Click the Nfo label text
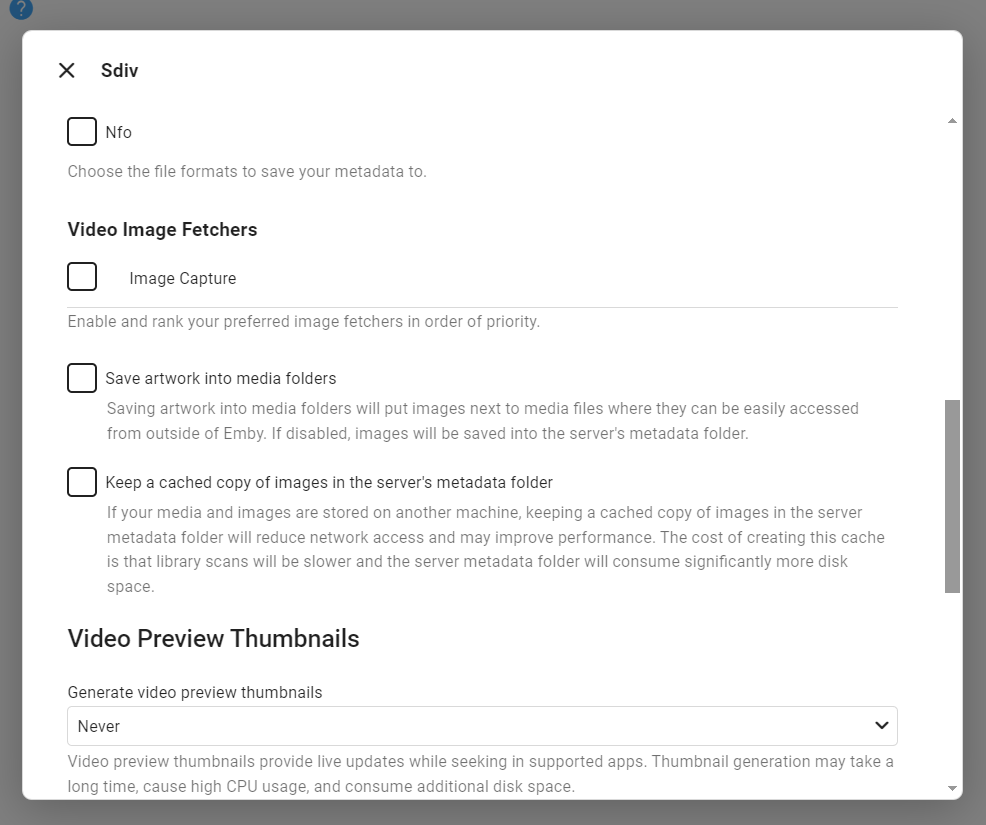Screen dimensions: 986x825 [x=118, y=133]
